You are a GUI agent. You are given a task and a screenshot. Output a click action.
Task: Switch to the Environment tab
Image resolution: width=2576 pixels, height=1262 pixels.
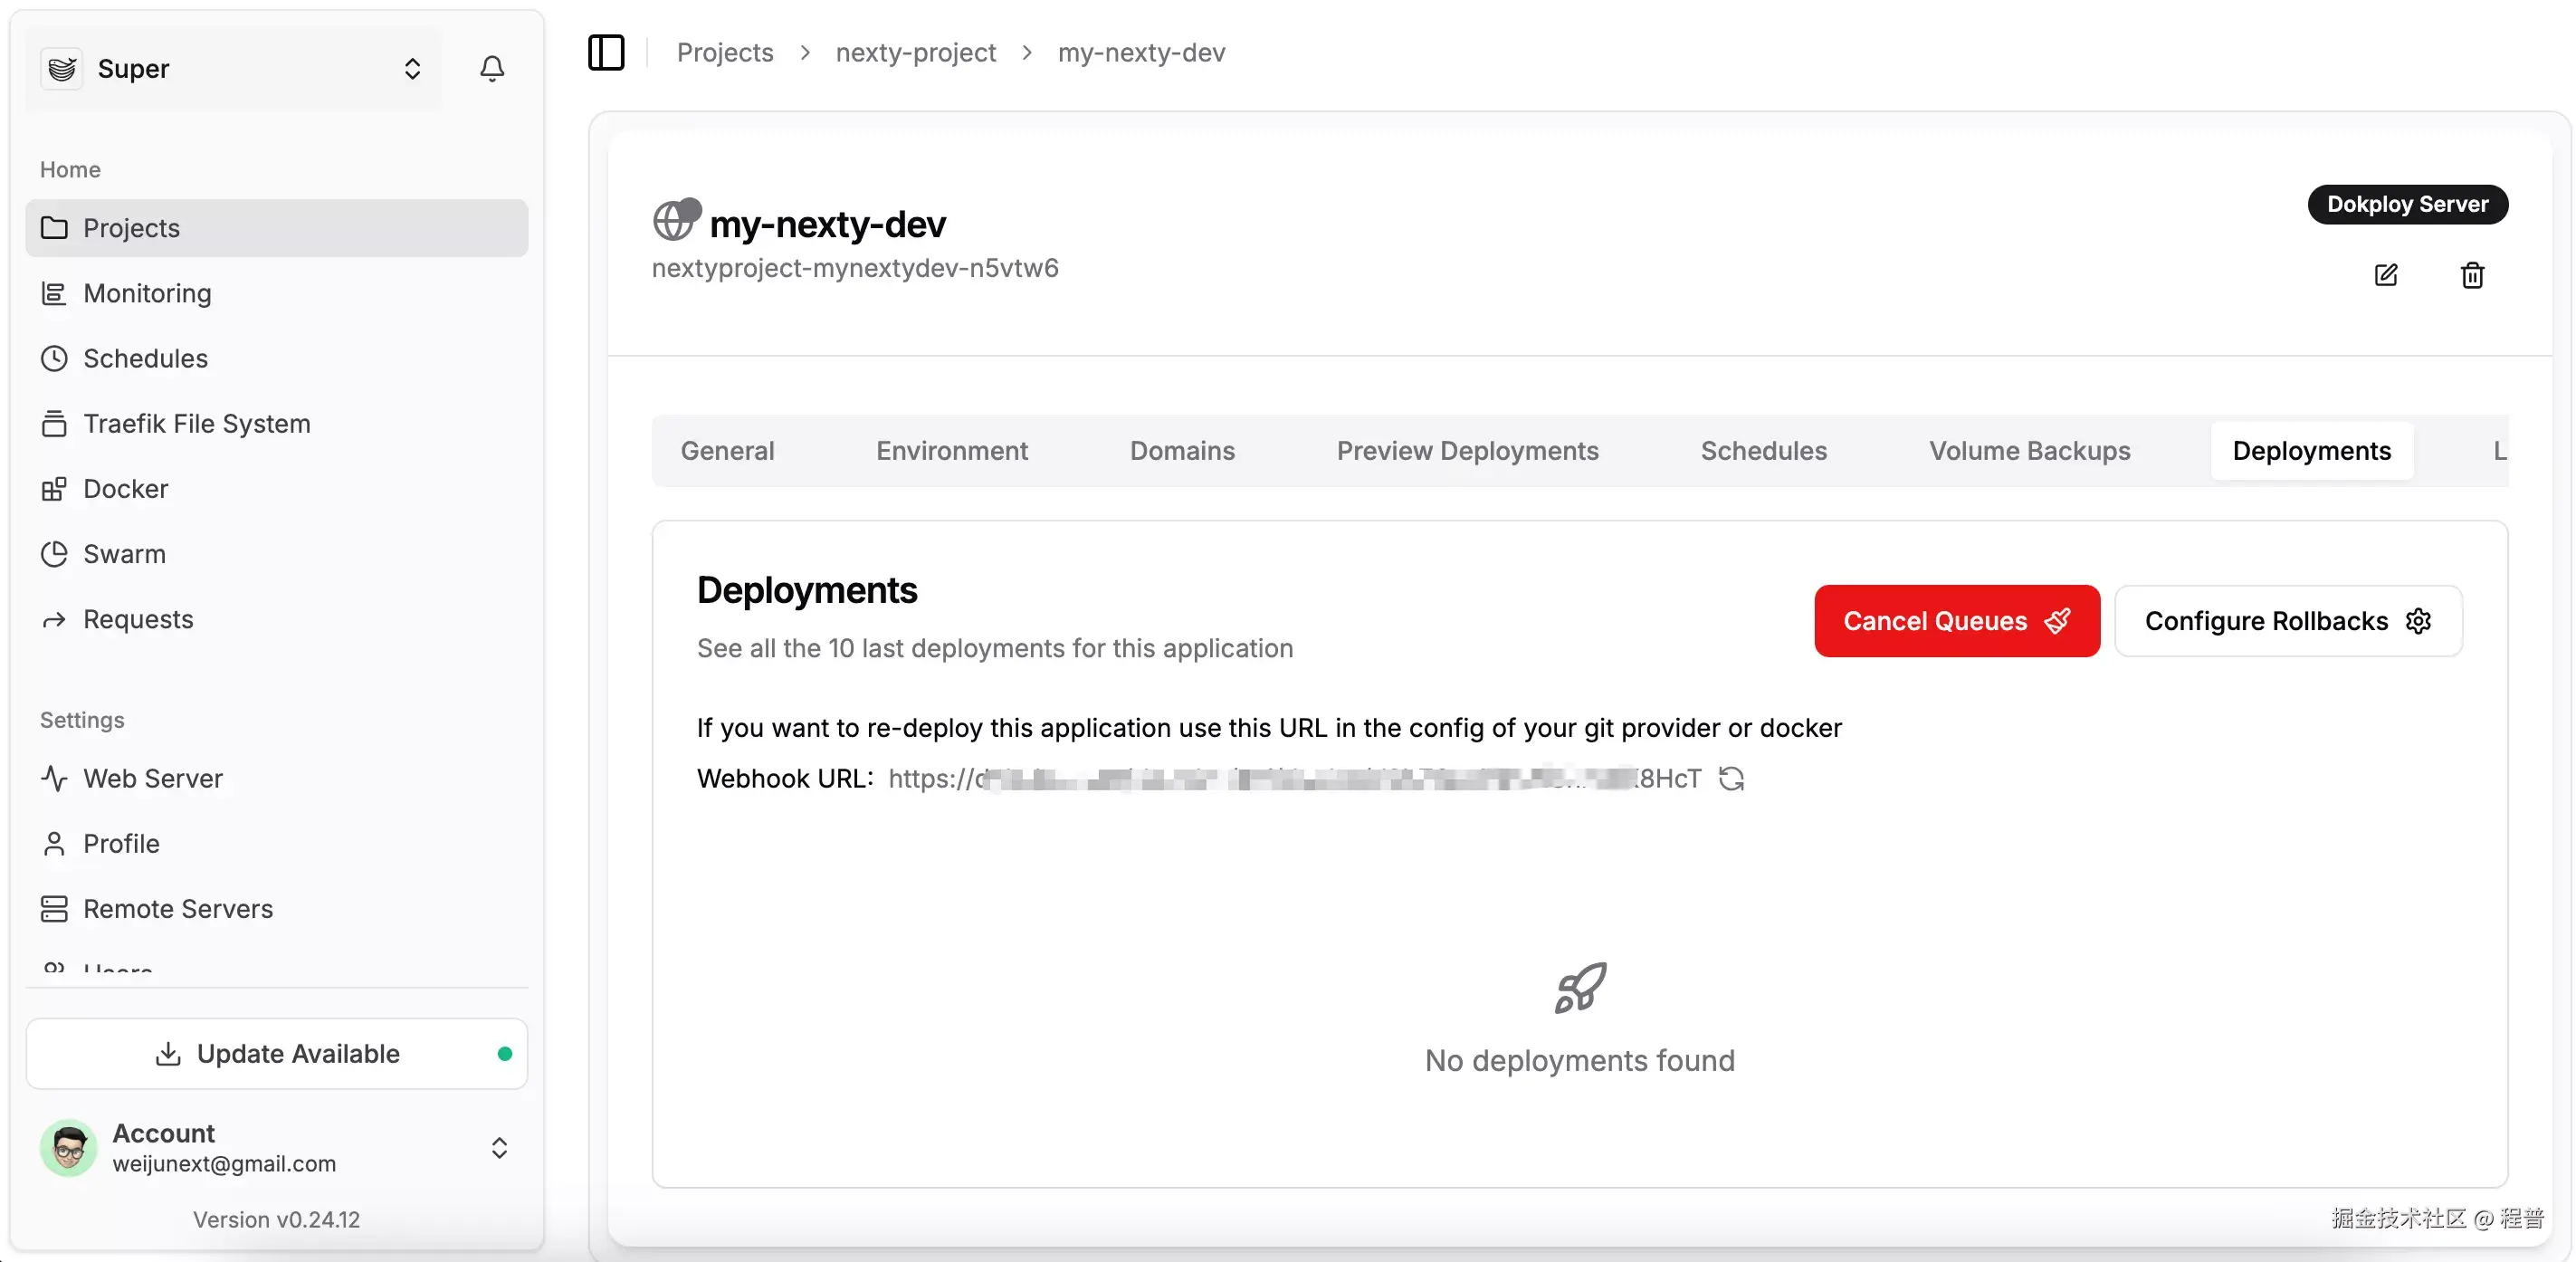tap(951, 450)
